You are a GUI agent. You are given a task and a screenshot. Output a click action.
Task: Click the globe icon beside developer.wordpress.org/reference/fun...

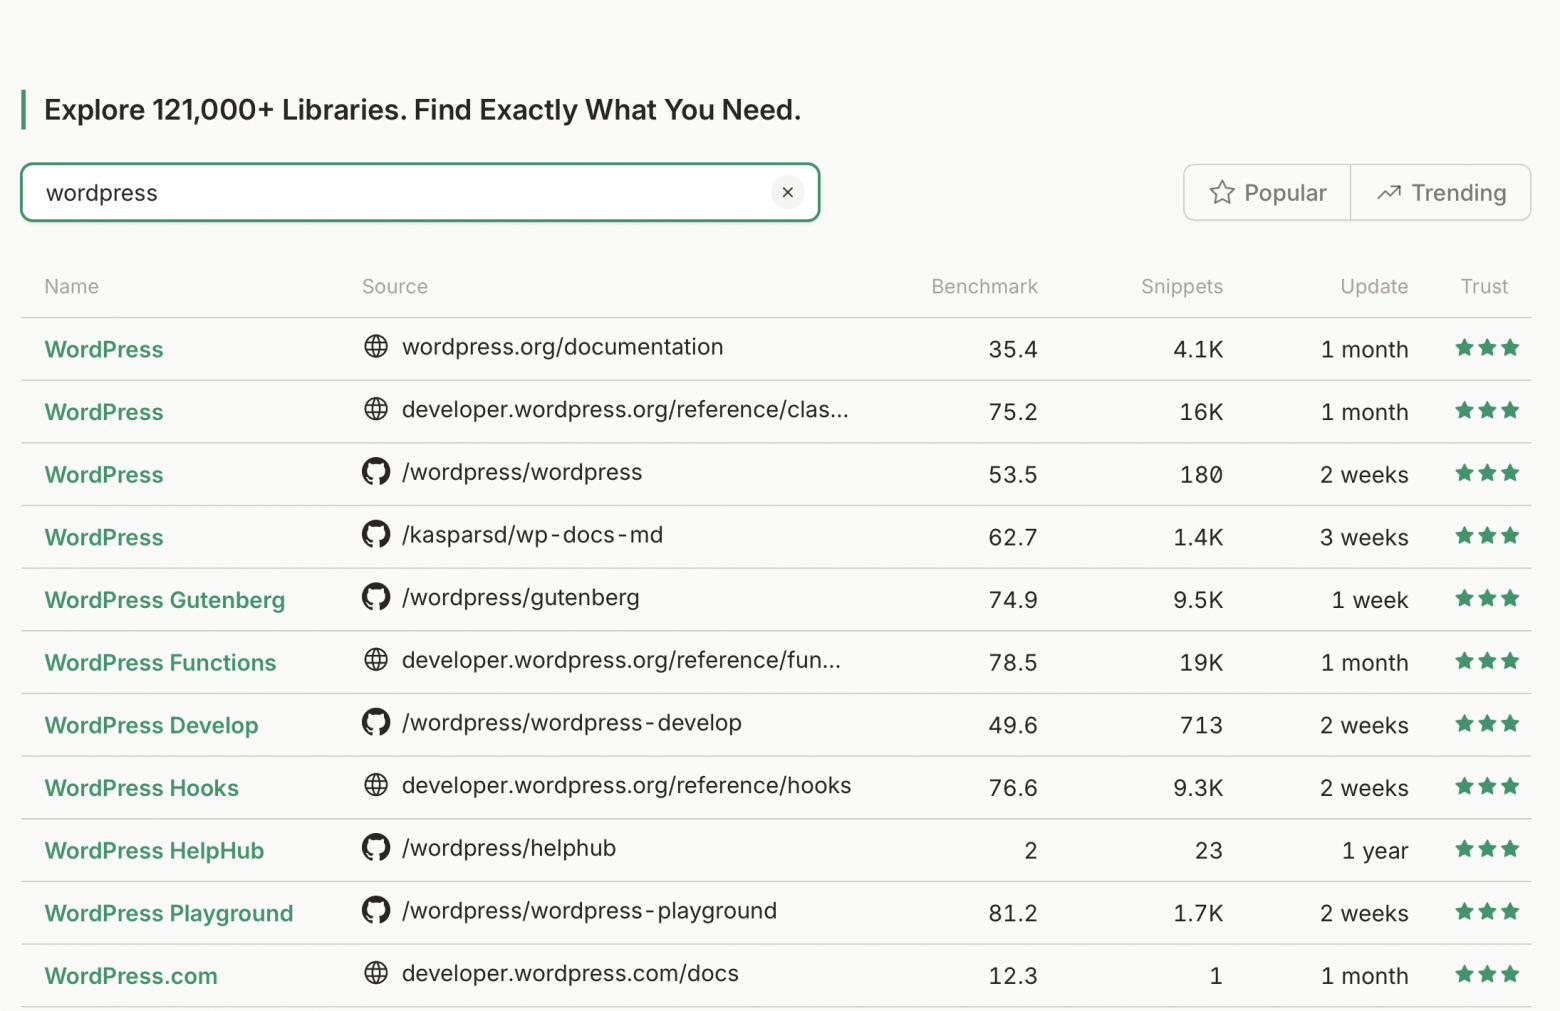[x=376, y=660]
